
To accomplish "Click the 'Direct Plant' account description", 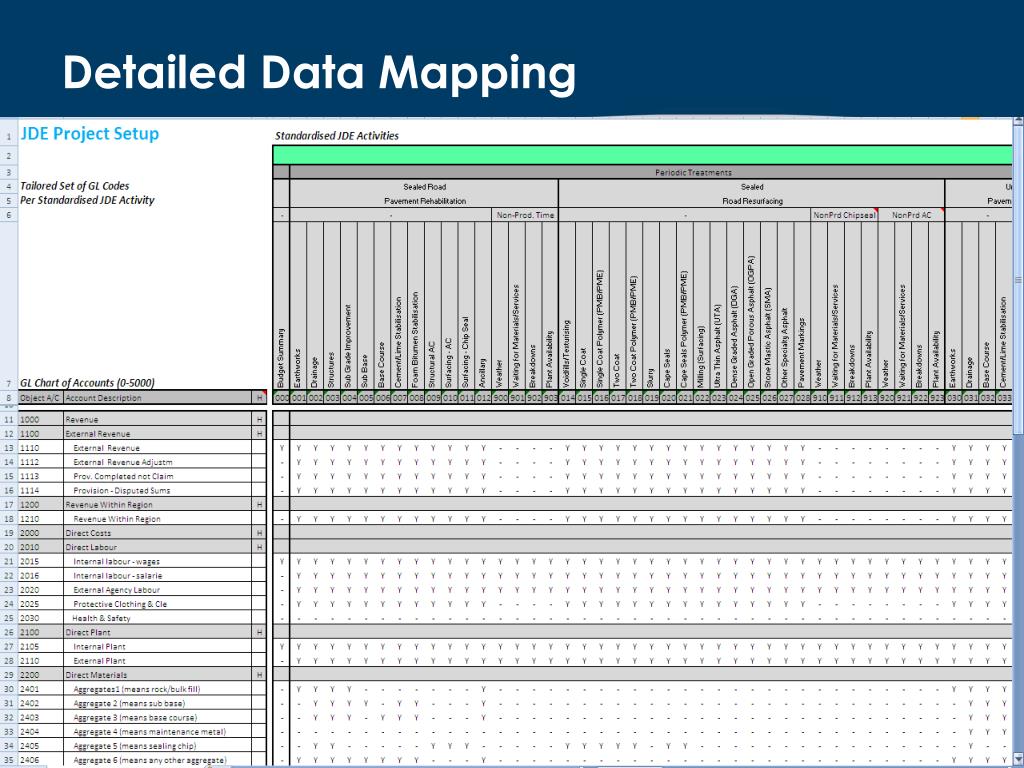I will click(x=88, y=632).
